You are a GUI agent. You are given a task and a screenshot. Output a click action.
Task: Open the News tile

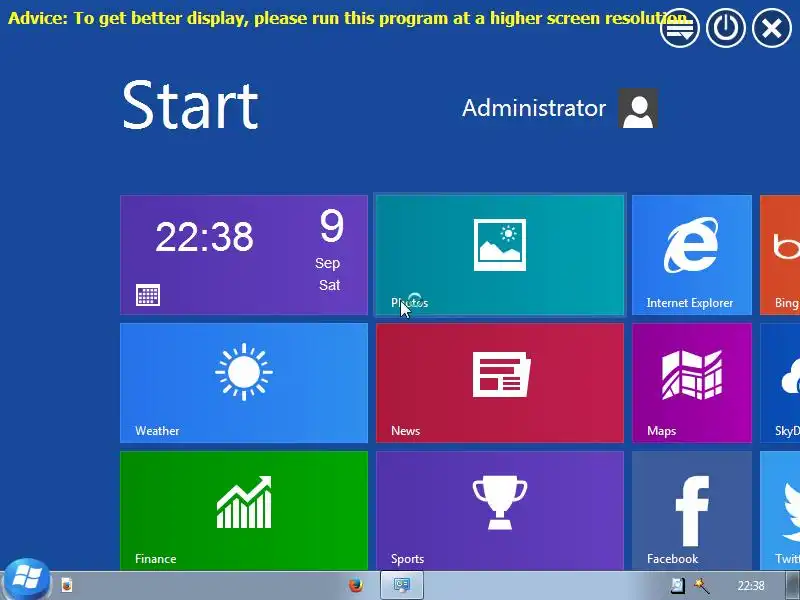499,383
